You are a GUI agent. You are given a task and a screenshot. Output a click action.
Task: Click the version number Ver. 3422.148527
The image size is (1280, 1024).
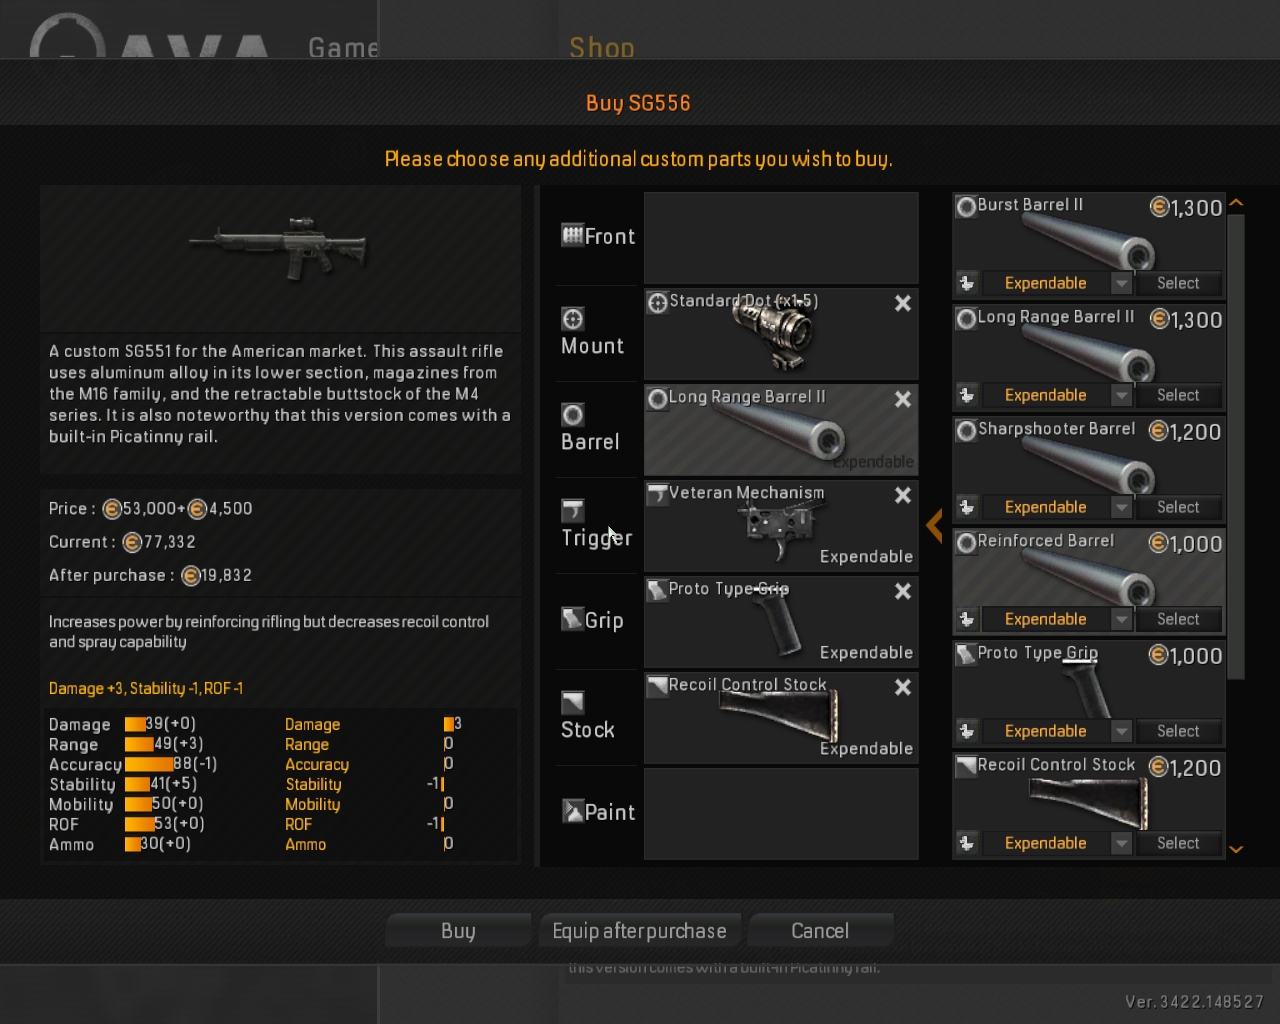point(1194,1002)
